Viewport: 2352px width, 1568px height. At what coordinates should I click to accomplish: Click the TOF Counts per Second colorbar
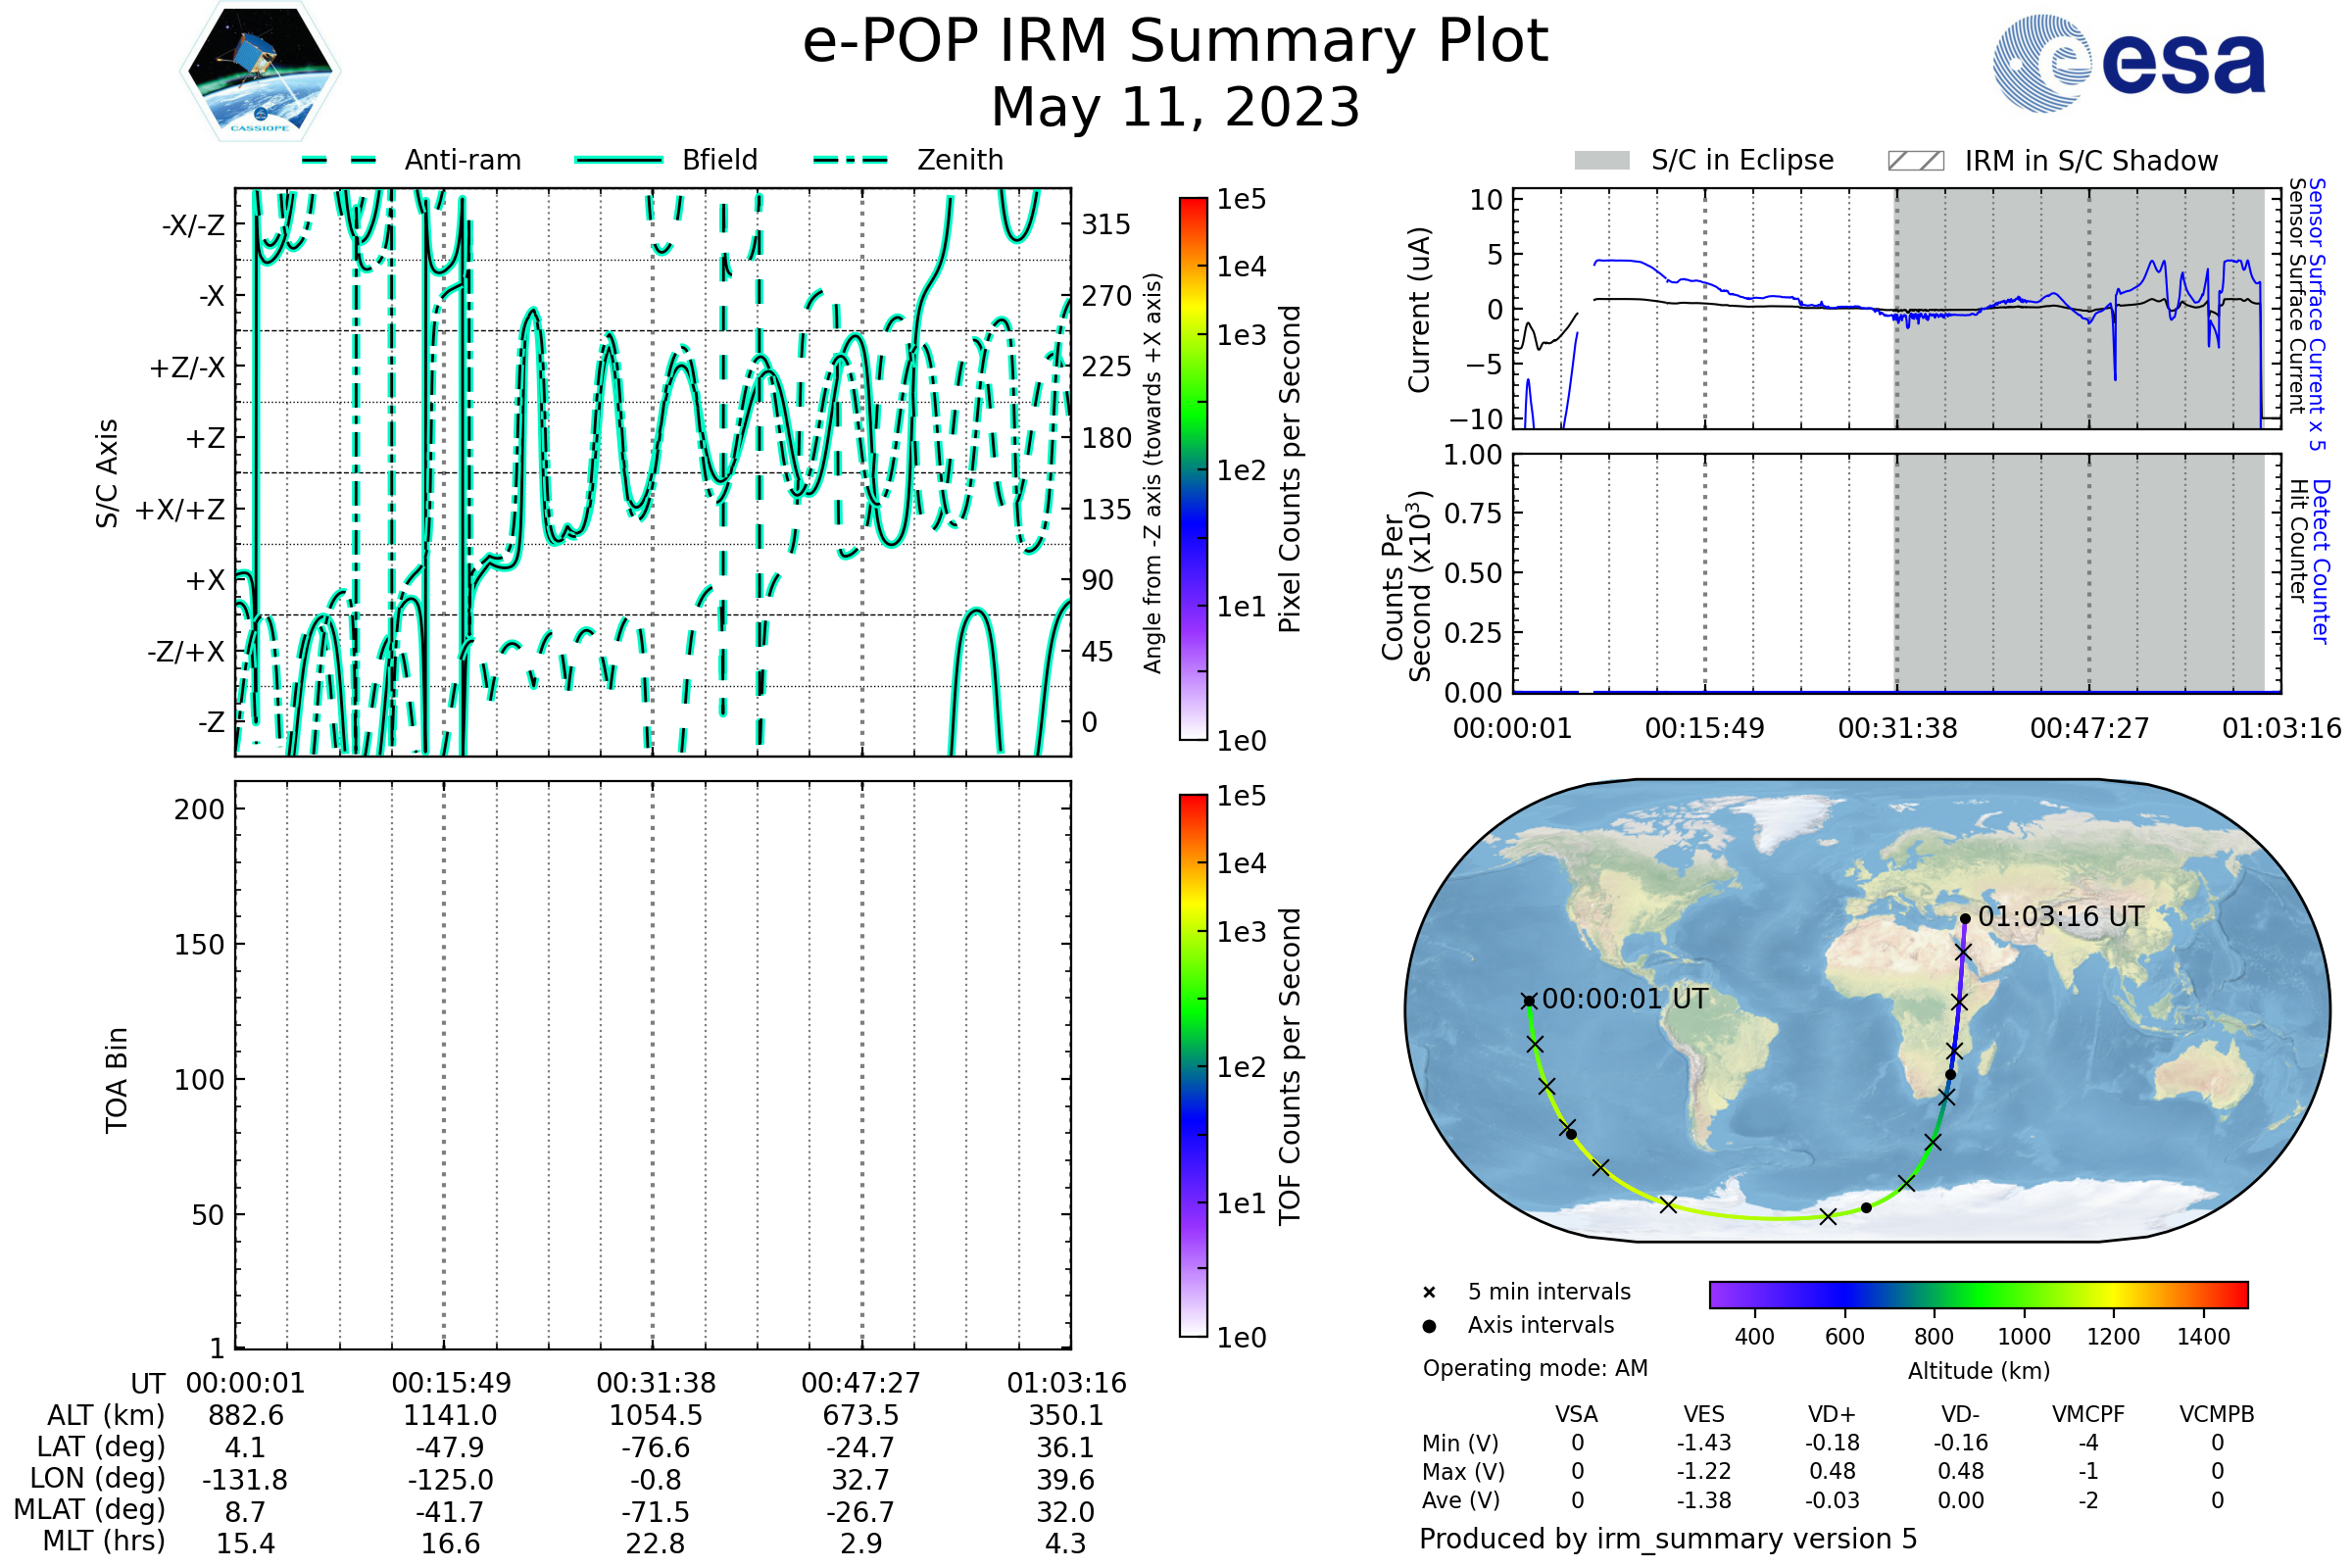[1193, 1065]
